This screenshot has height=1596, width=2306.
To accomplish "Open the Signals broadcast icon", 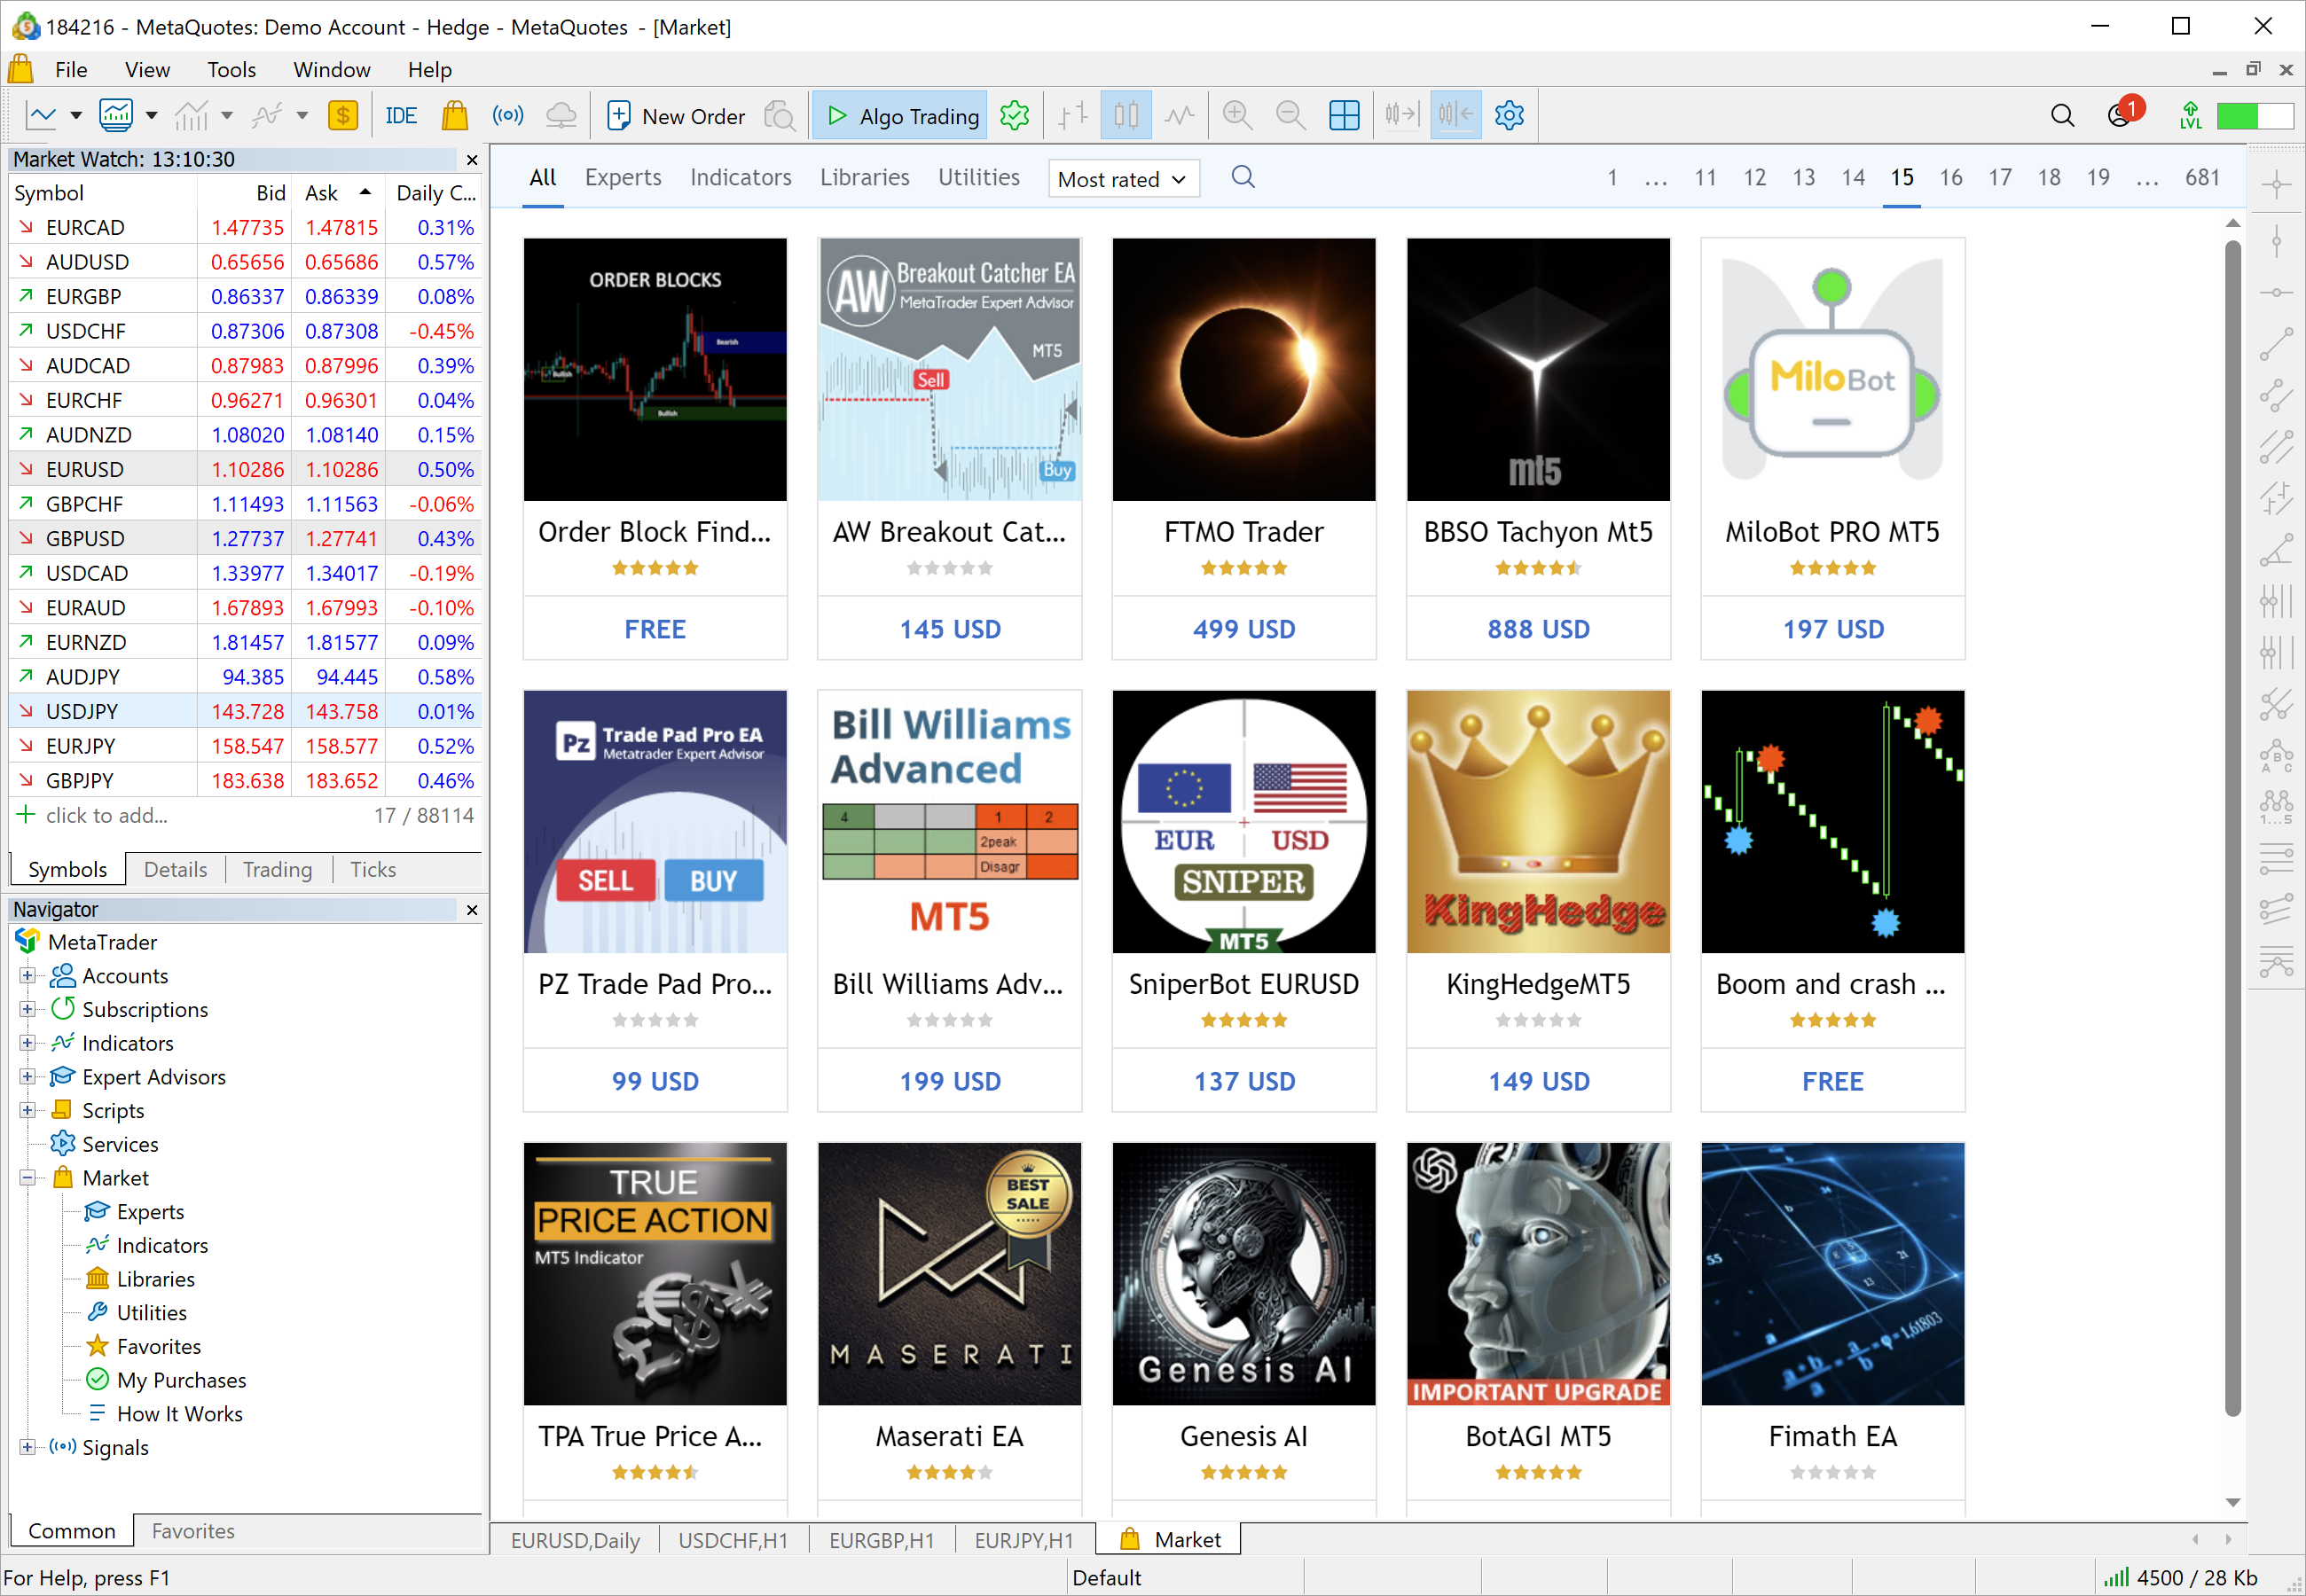I will [508, 115].
